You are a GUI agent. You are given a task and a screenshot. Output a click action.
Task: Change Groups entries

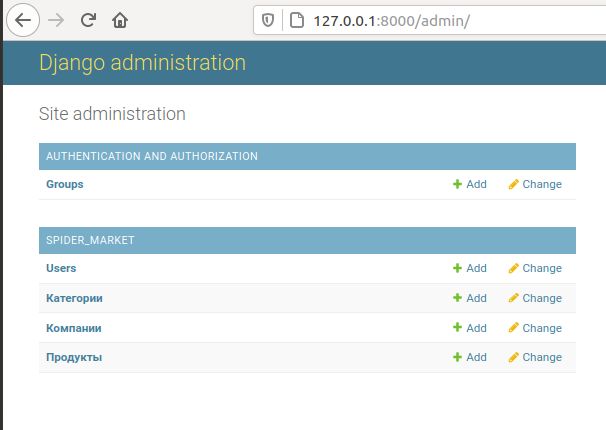coord(535,184)
